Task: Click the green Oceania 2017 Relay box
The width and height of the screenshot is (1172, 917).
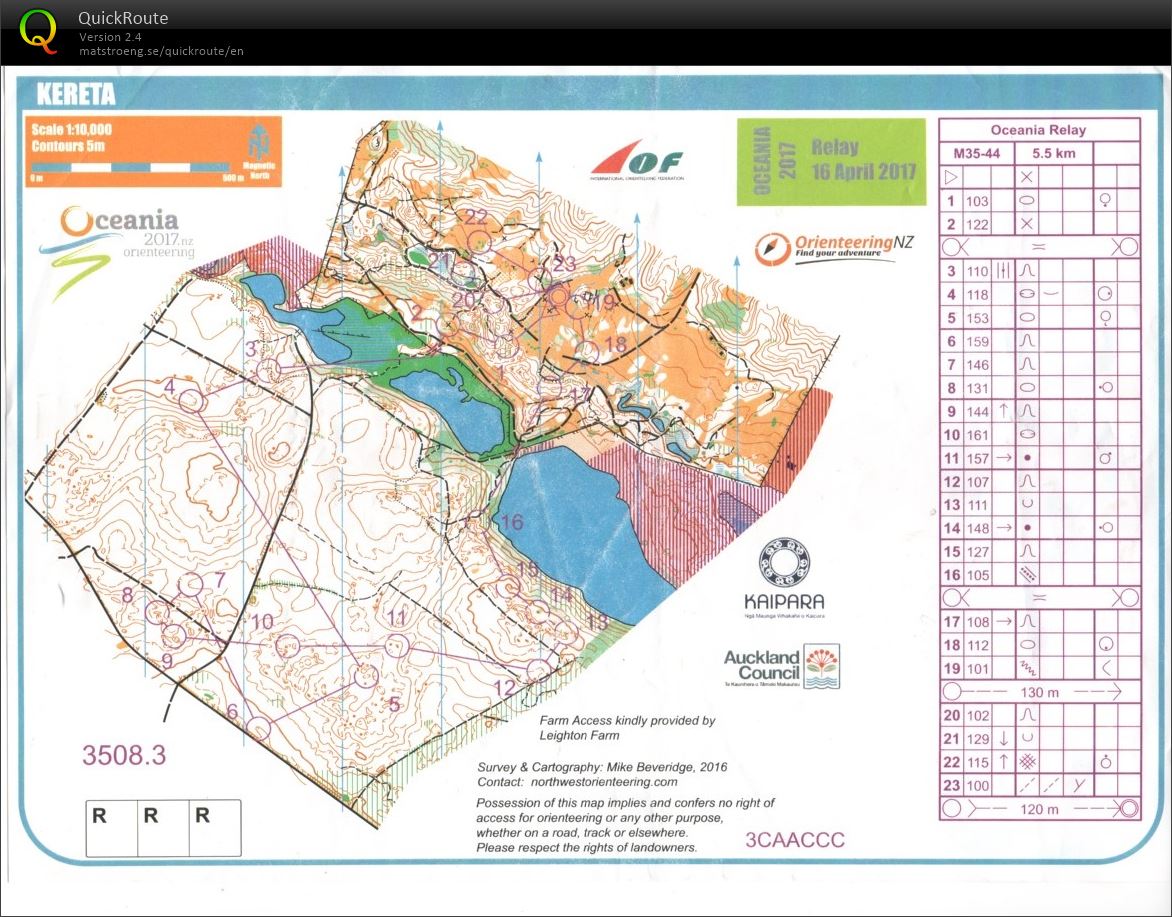Action: (x=831, y=161)
